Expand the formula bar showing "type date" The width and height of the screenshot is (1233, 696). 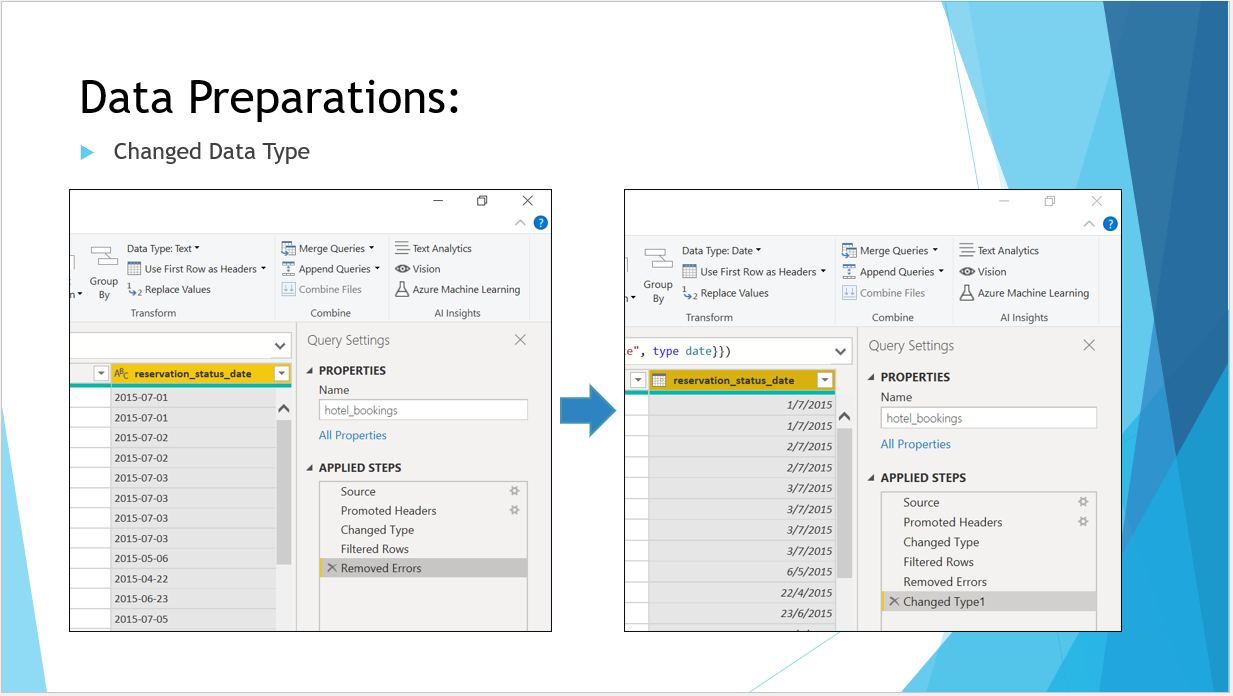click(x=840, y=352)
